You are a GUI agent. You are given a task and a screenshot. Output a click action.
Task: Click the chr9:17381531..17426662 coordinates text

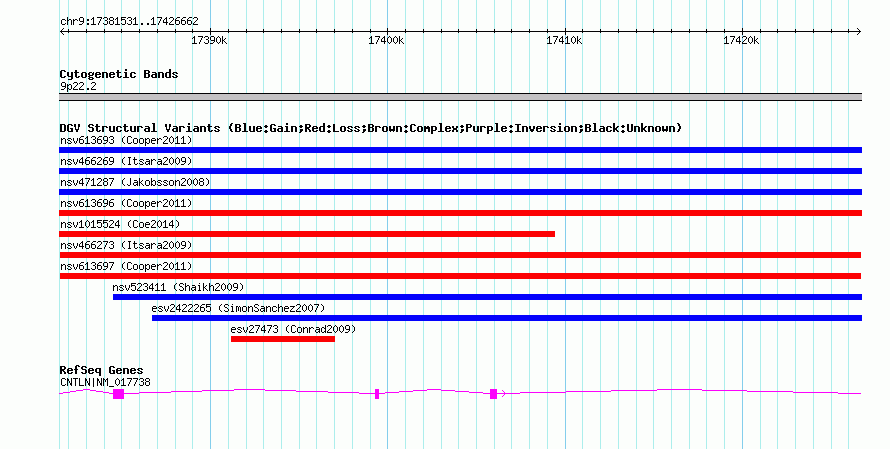coord(129,22)
